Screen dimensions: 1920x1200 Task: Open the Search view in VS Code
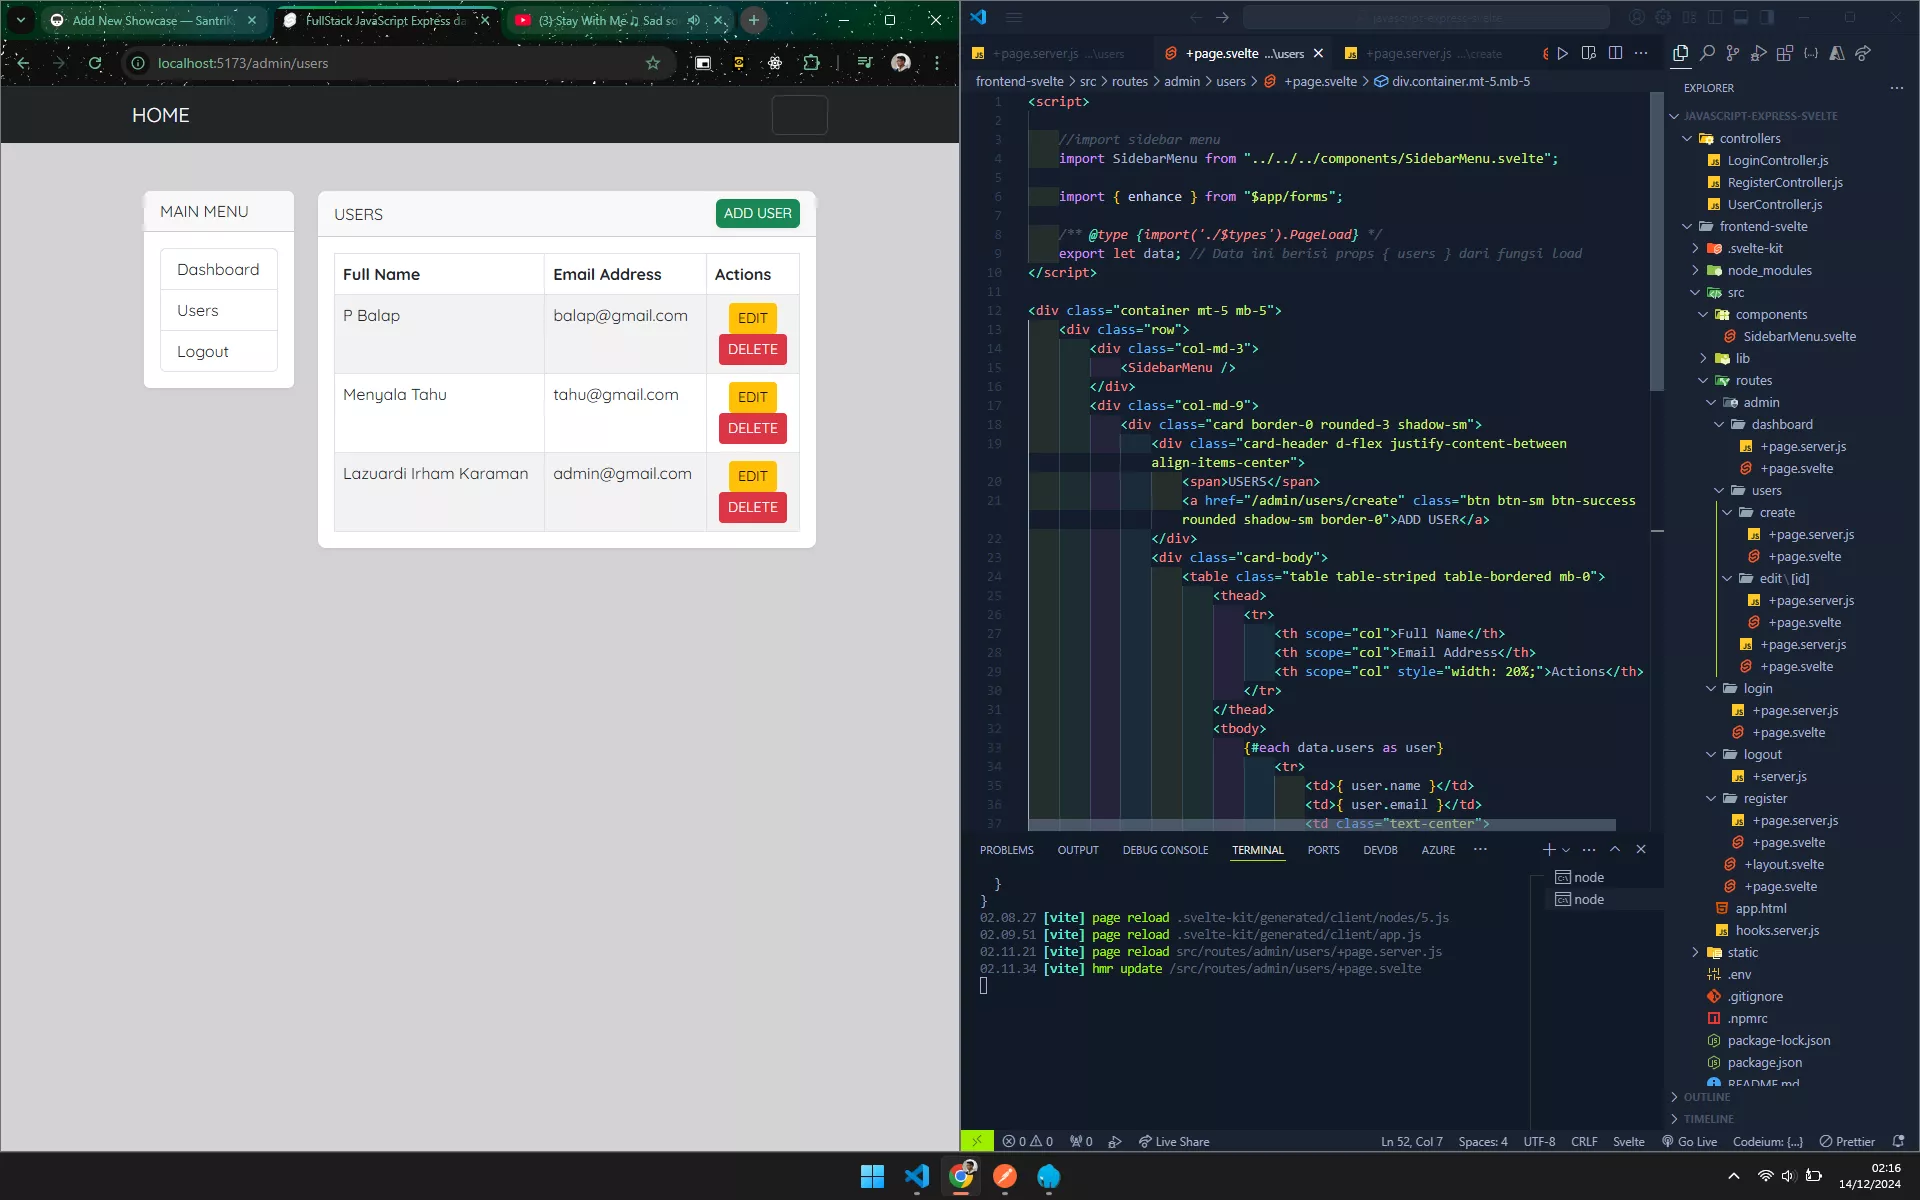(1707, 53)
